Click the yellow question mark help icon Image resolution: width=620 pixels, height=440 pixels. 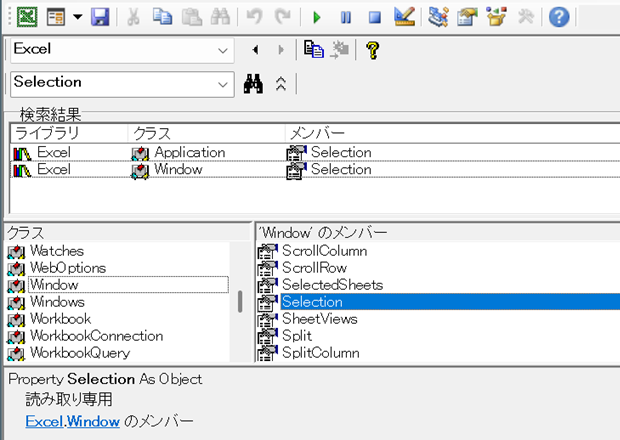372,50
